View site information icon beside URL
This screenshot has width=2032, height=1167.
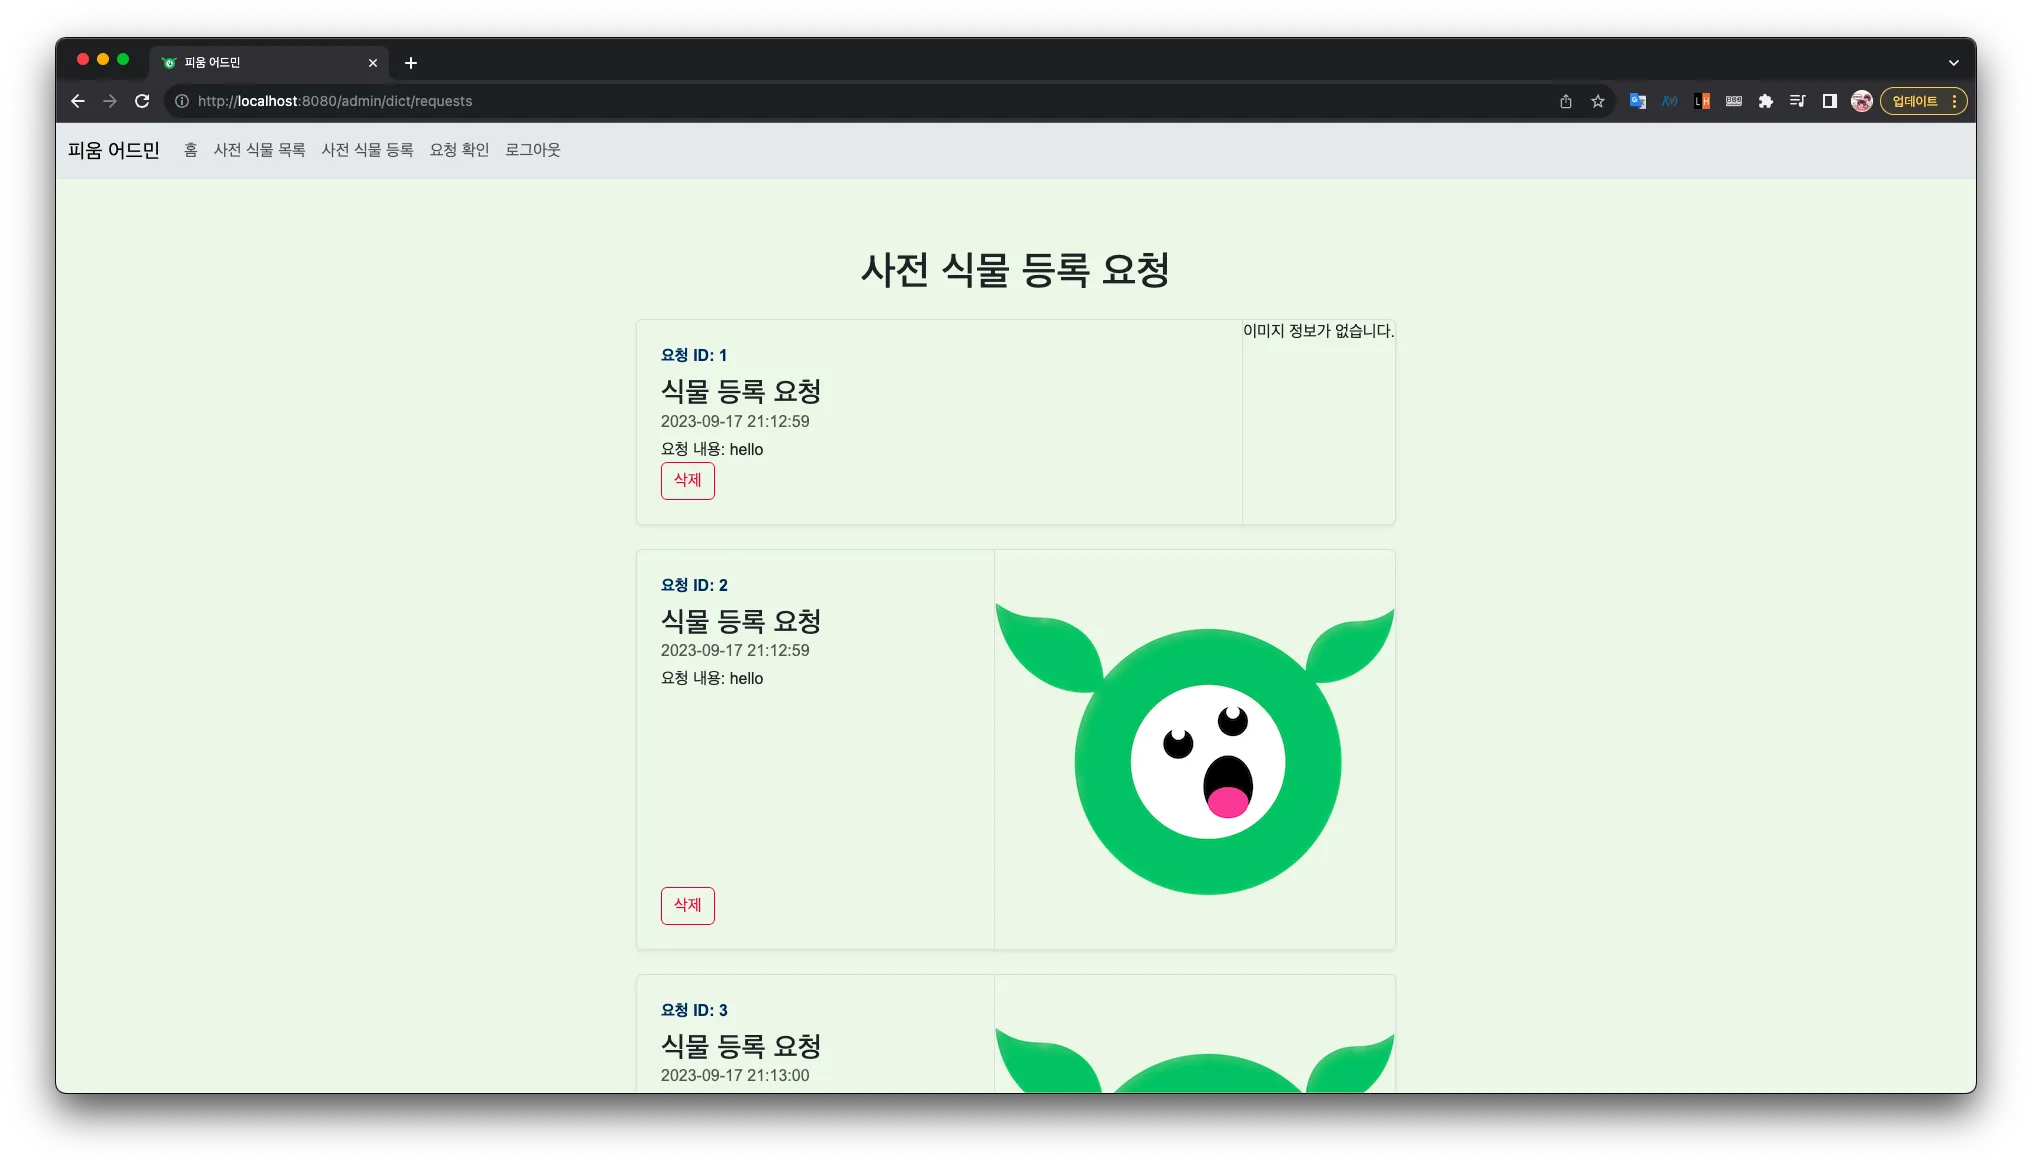pos(182,101)
